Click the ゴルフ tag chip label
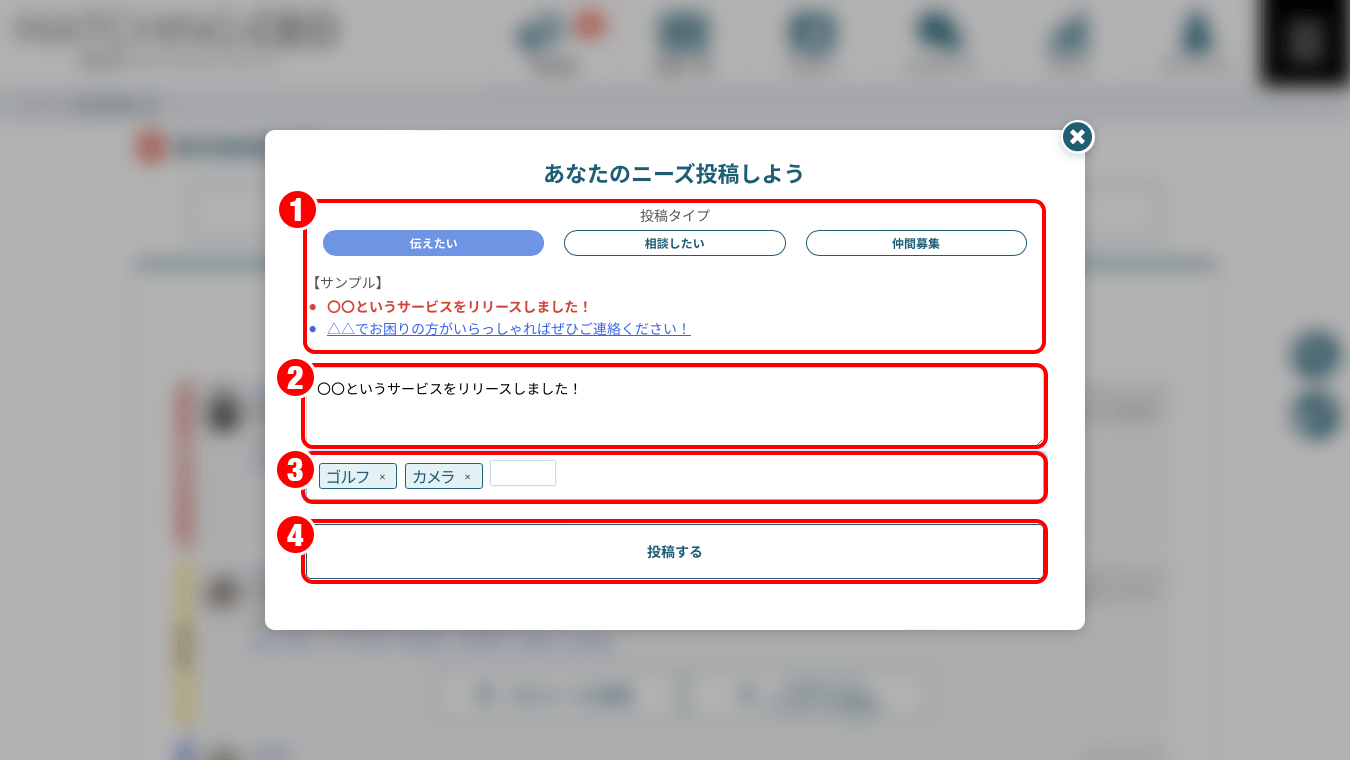The image size is (1350, 760). tap(348, 477)
